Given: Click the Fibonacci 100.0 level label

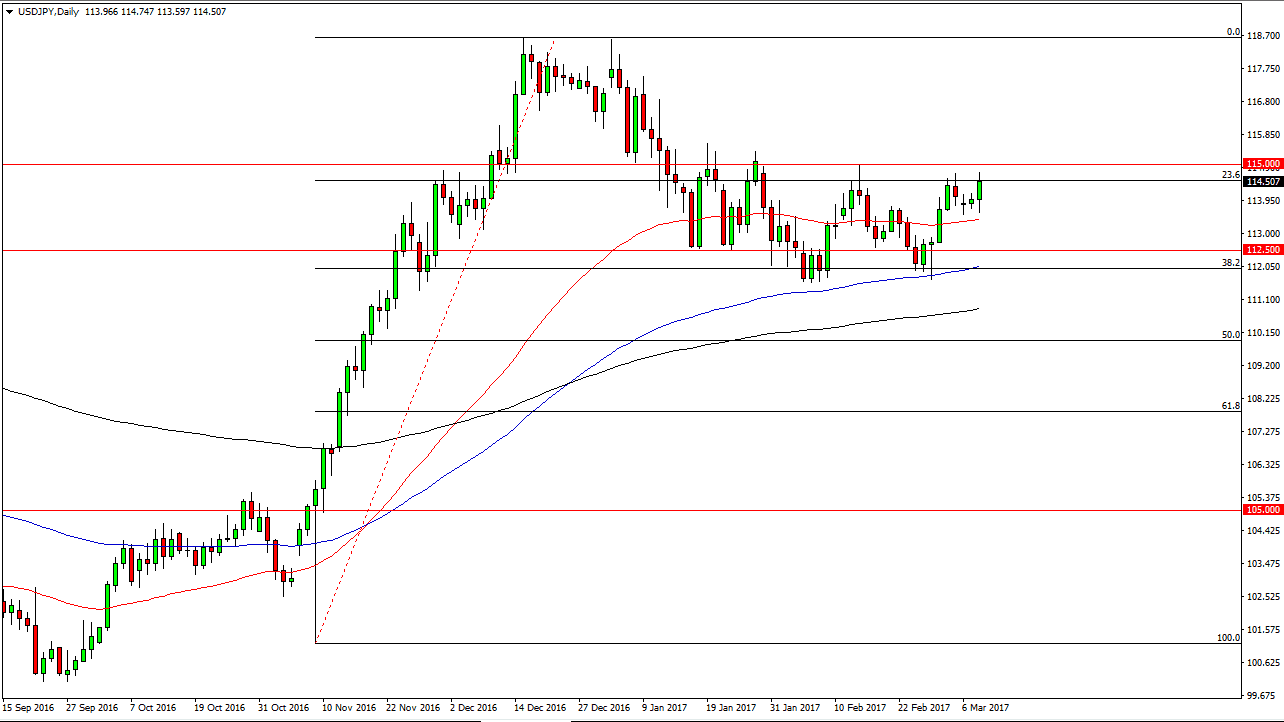Looking at the screenshot, I should pos(1228,637).
